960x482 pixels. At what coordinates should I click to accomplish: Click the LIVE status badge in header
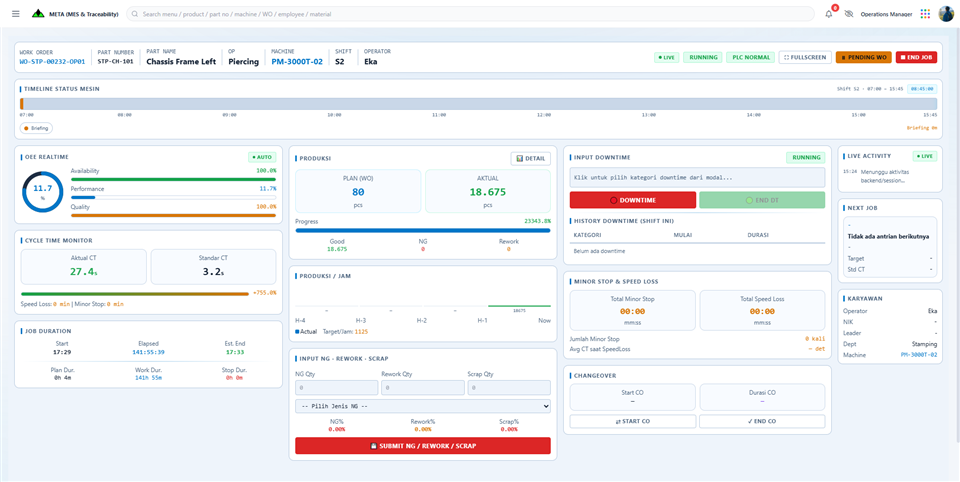666,57
